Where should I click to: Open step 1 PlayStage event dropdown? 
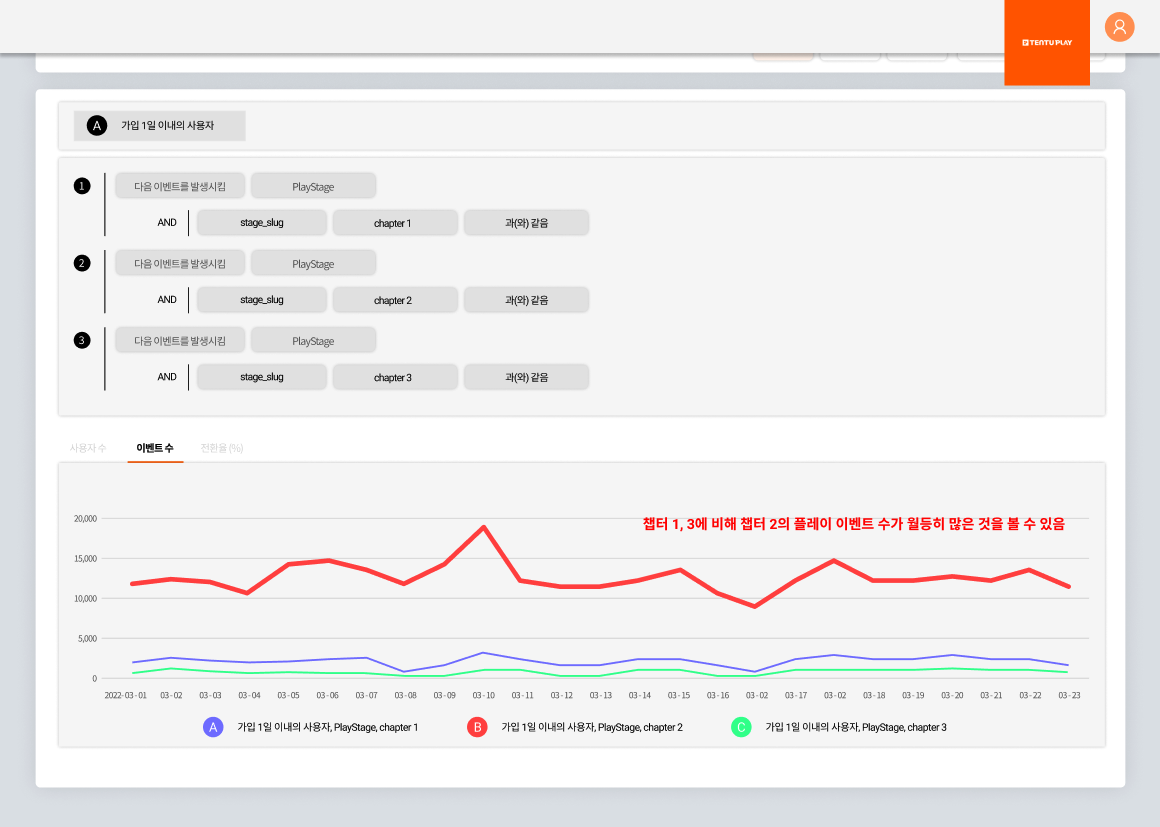(x=313, y=186)
